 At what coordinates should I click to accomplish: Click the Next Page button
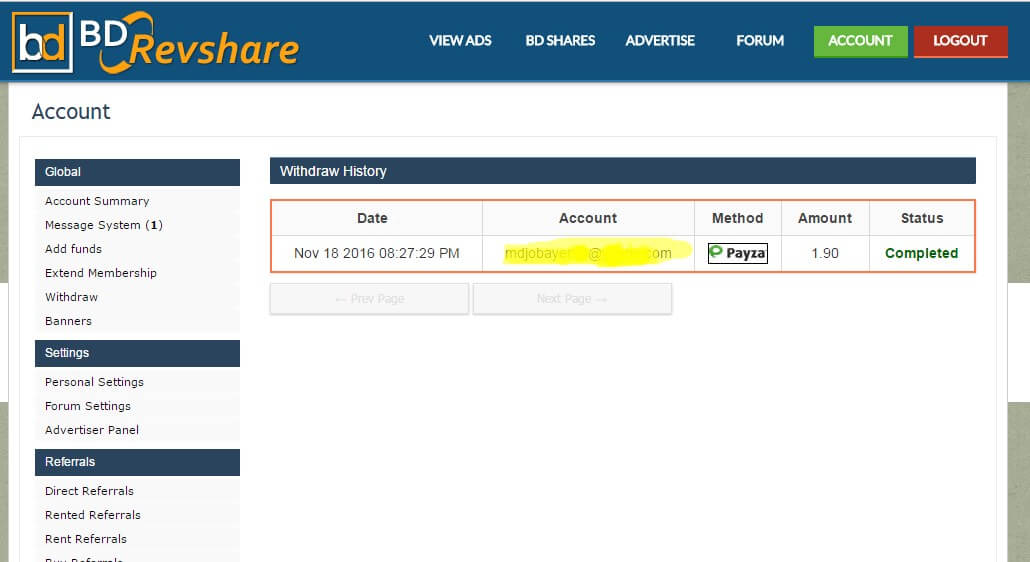[x=572, y=299]
